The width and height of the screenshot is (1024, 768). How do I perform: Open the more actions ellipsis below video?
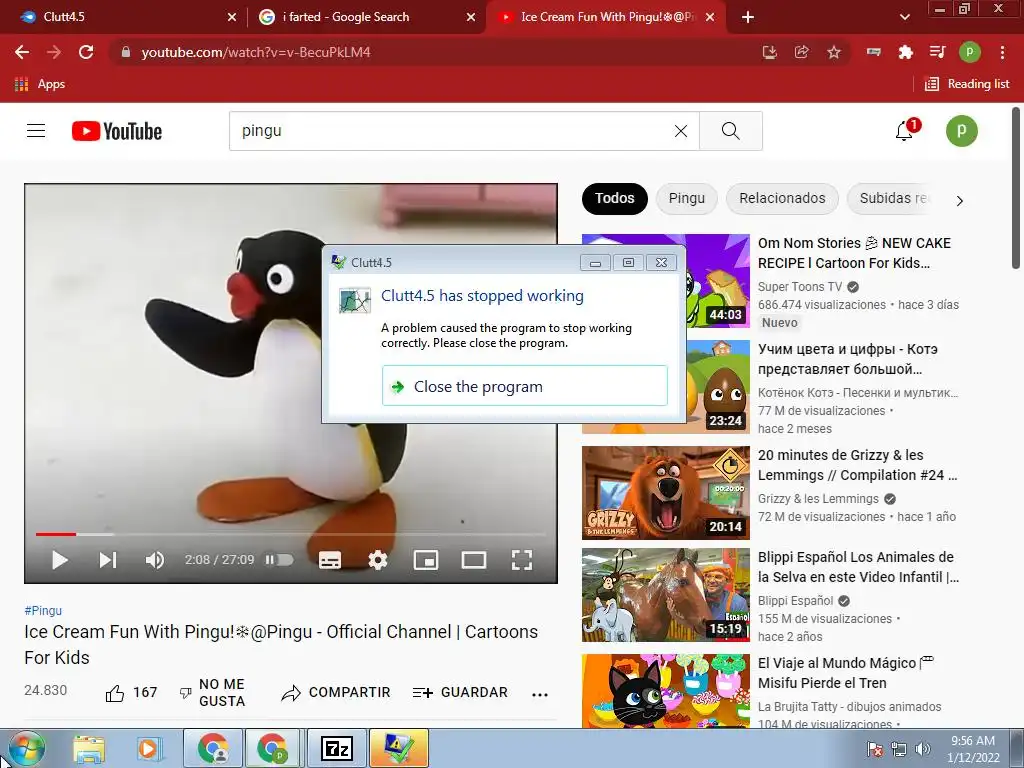pyautogui.click(x=540, y=694)
